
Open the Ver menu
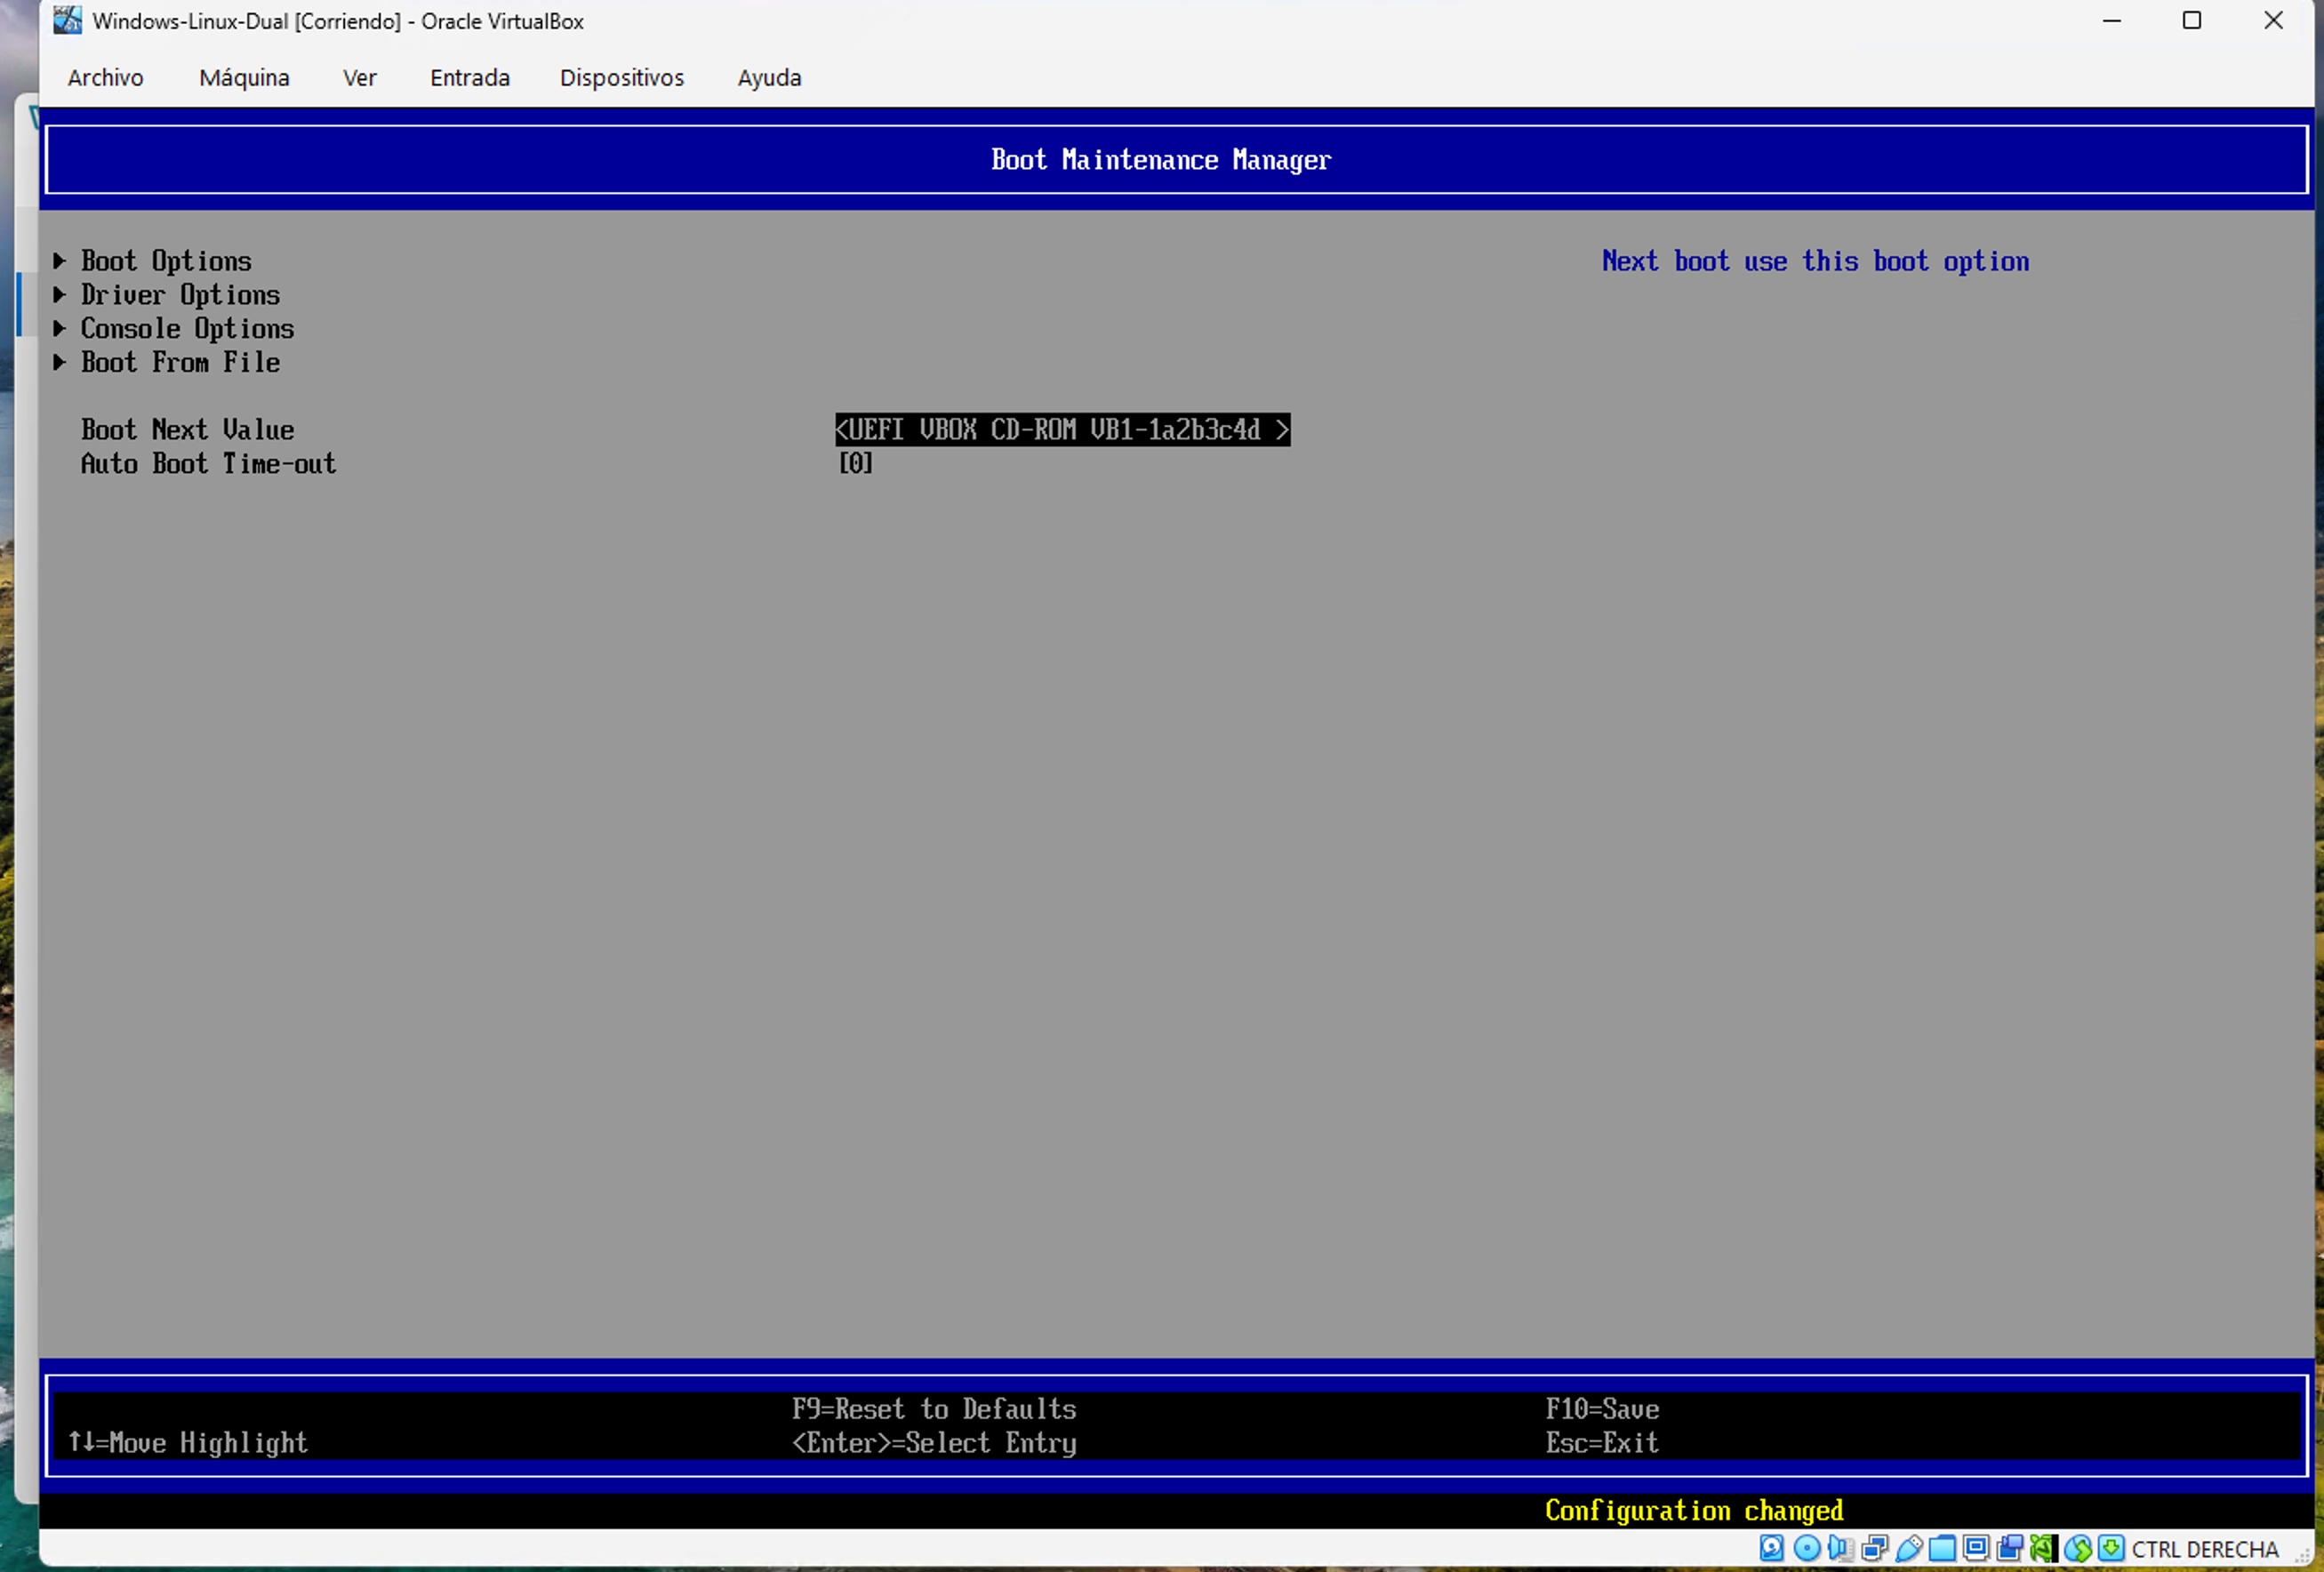point(359,77)
